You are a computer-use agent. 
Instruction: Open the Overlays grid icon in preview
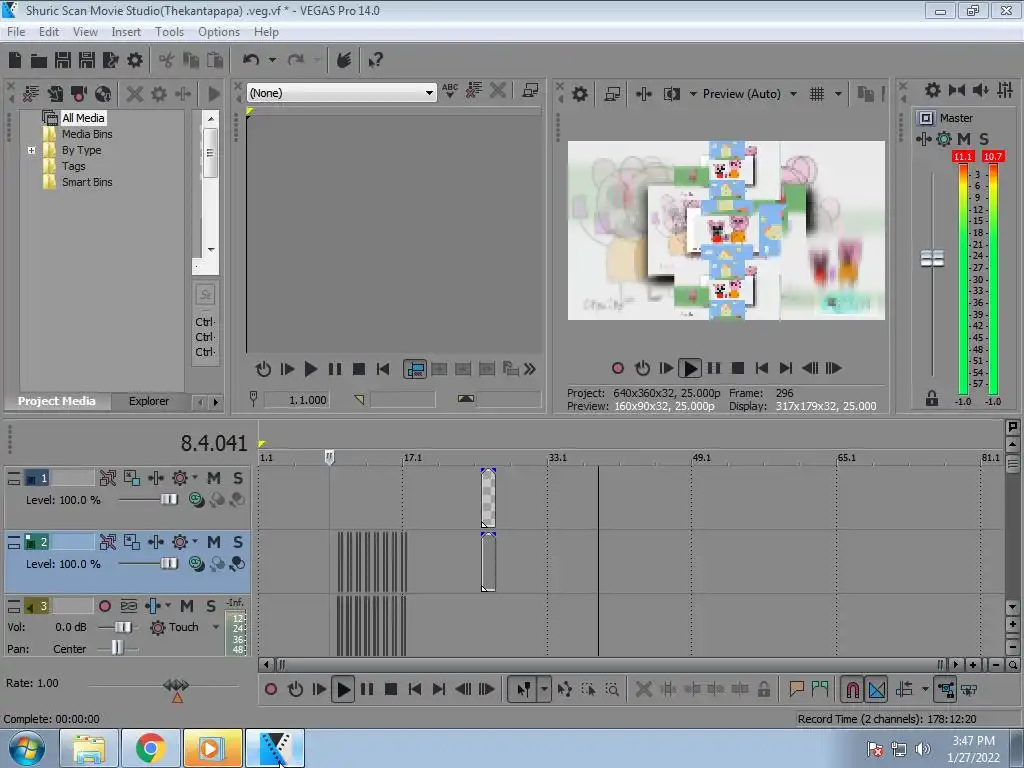(x=817, y=94)
